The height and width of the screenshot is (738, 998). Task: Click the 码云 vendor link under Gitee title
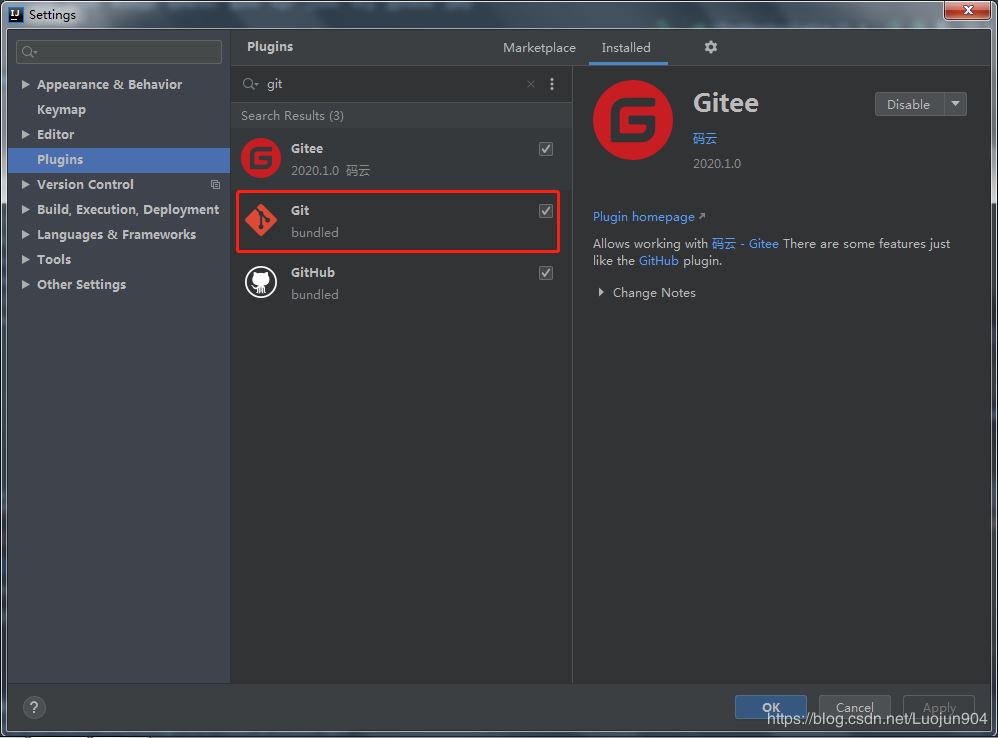coord(705,139)
